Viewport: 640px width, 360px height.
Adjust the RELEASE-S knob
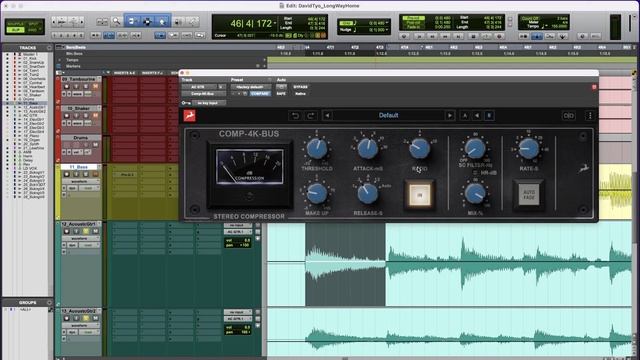[x=368, y=193]
